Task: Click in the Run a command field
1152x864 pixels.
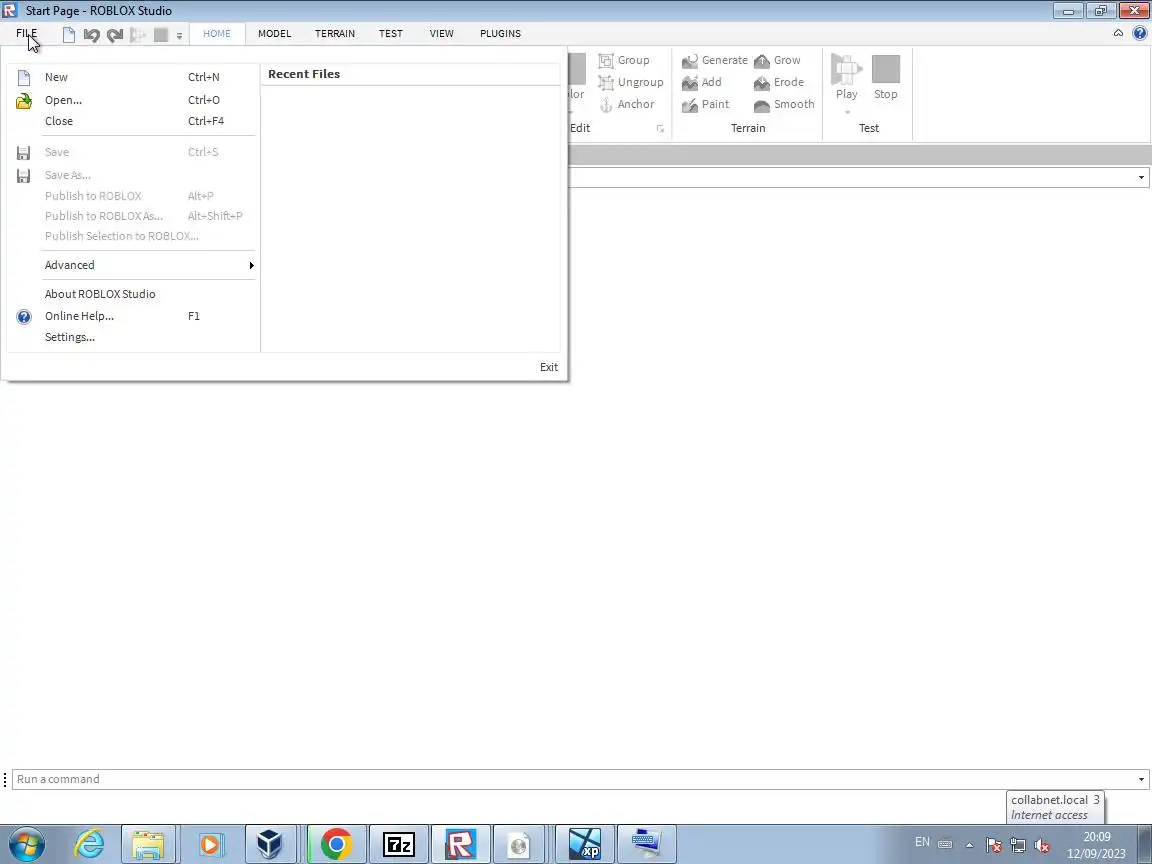Action: (573, 780)
